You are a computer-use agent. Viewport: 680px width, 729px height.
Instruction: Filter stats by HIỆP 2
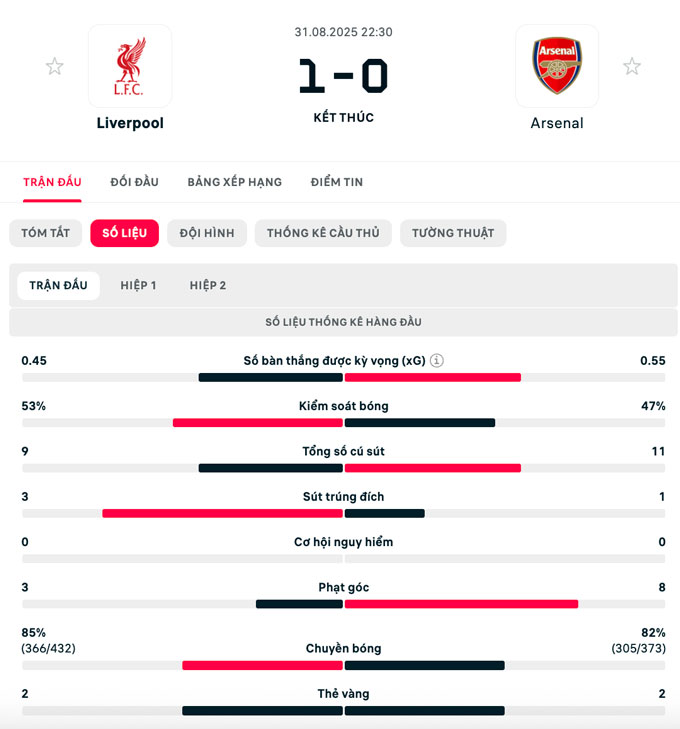[208, 285]
